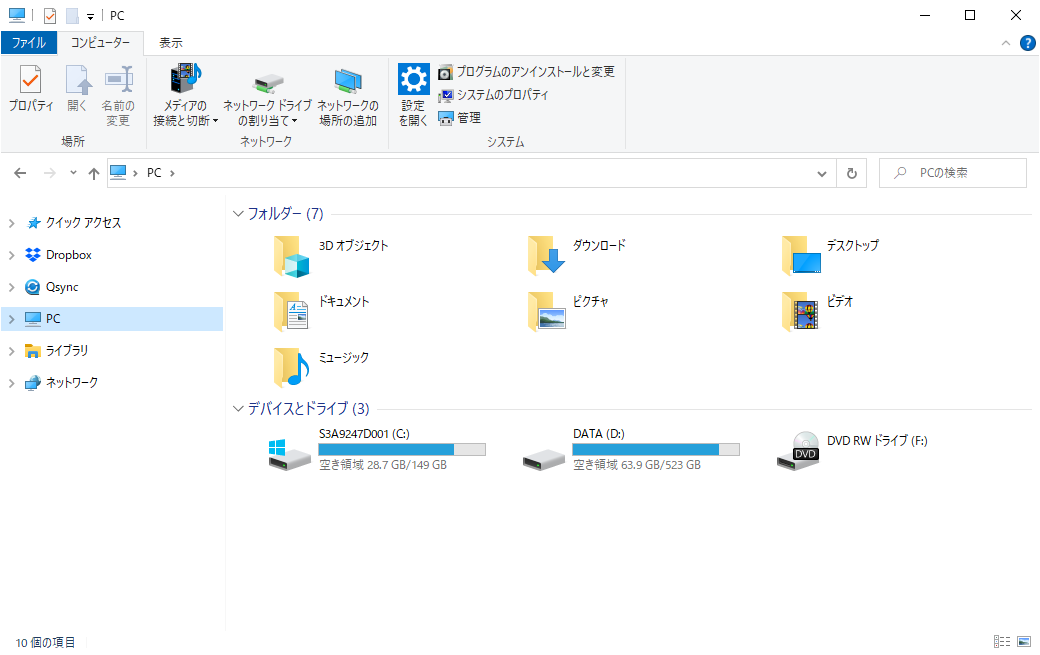Click the Qsync icon in navigation pane
The width and height of the screenshot is (1040, 655).
[32, 286]
